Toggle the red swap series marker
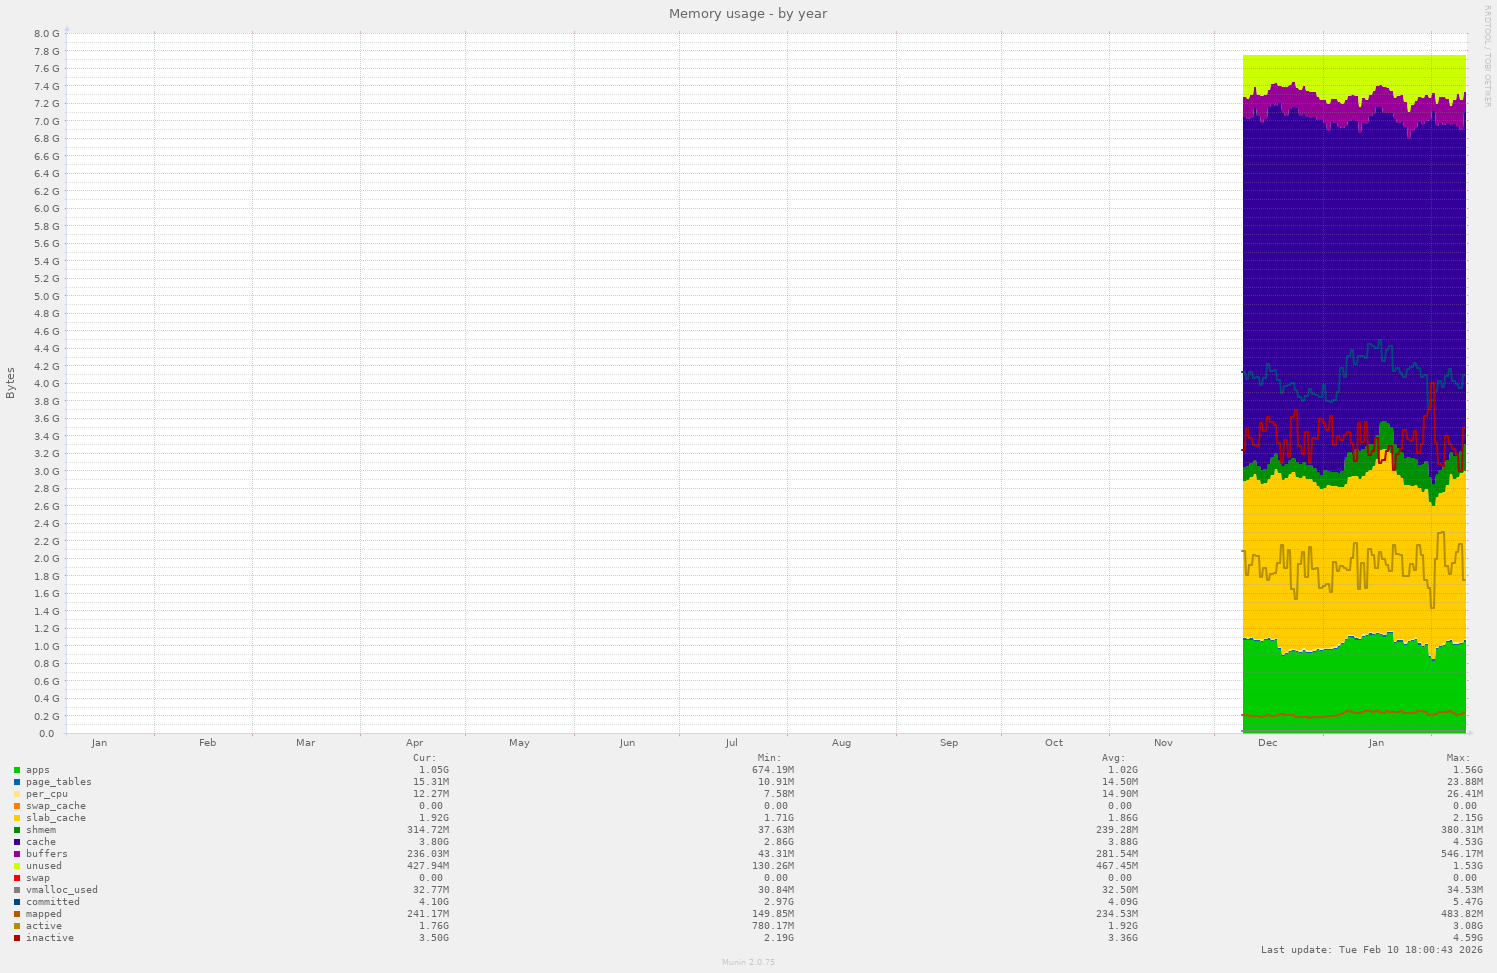Viewport: 1497px width, 973px height. [16, 877]
